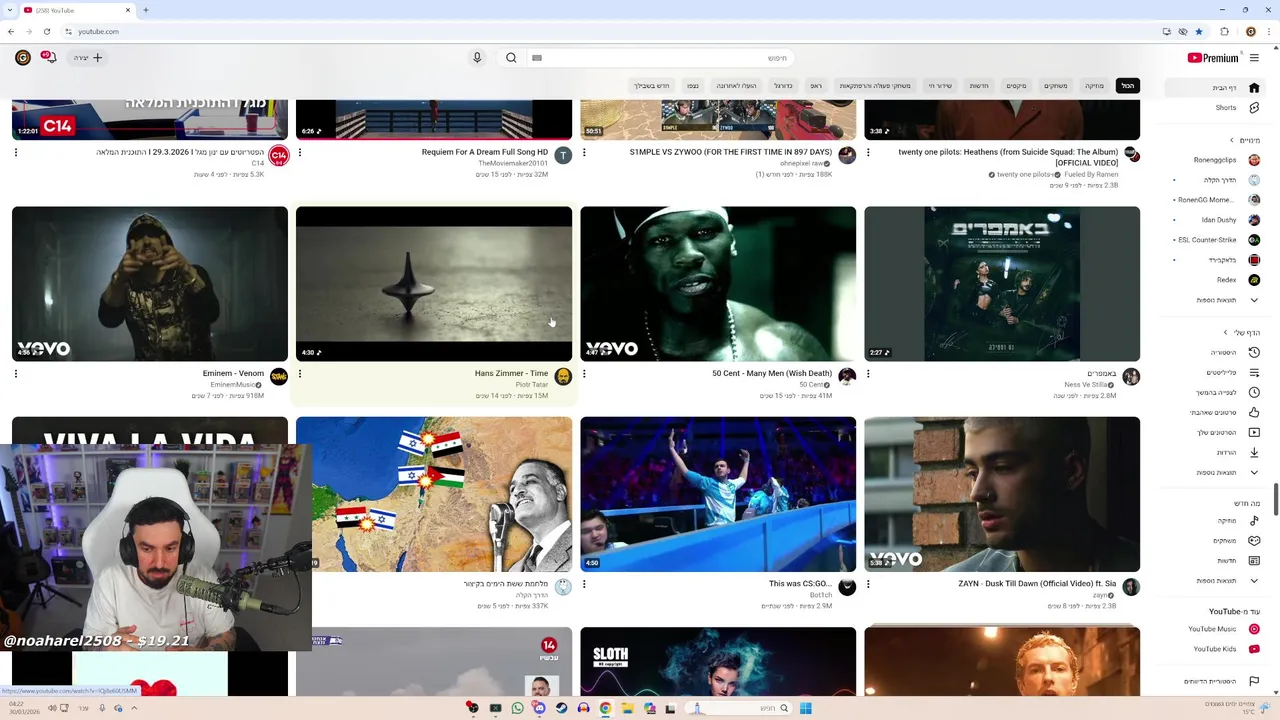Open the ZAYN Dusk Till Dawn thumbnail
1280x720 pixels.
tap(1002, 494)
